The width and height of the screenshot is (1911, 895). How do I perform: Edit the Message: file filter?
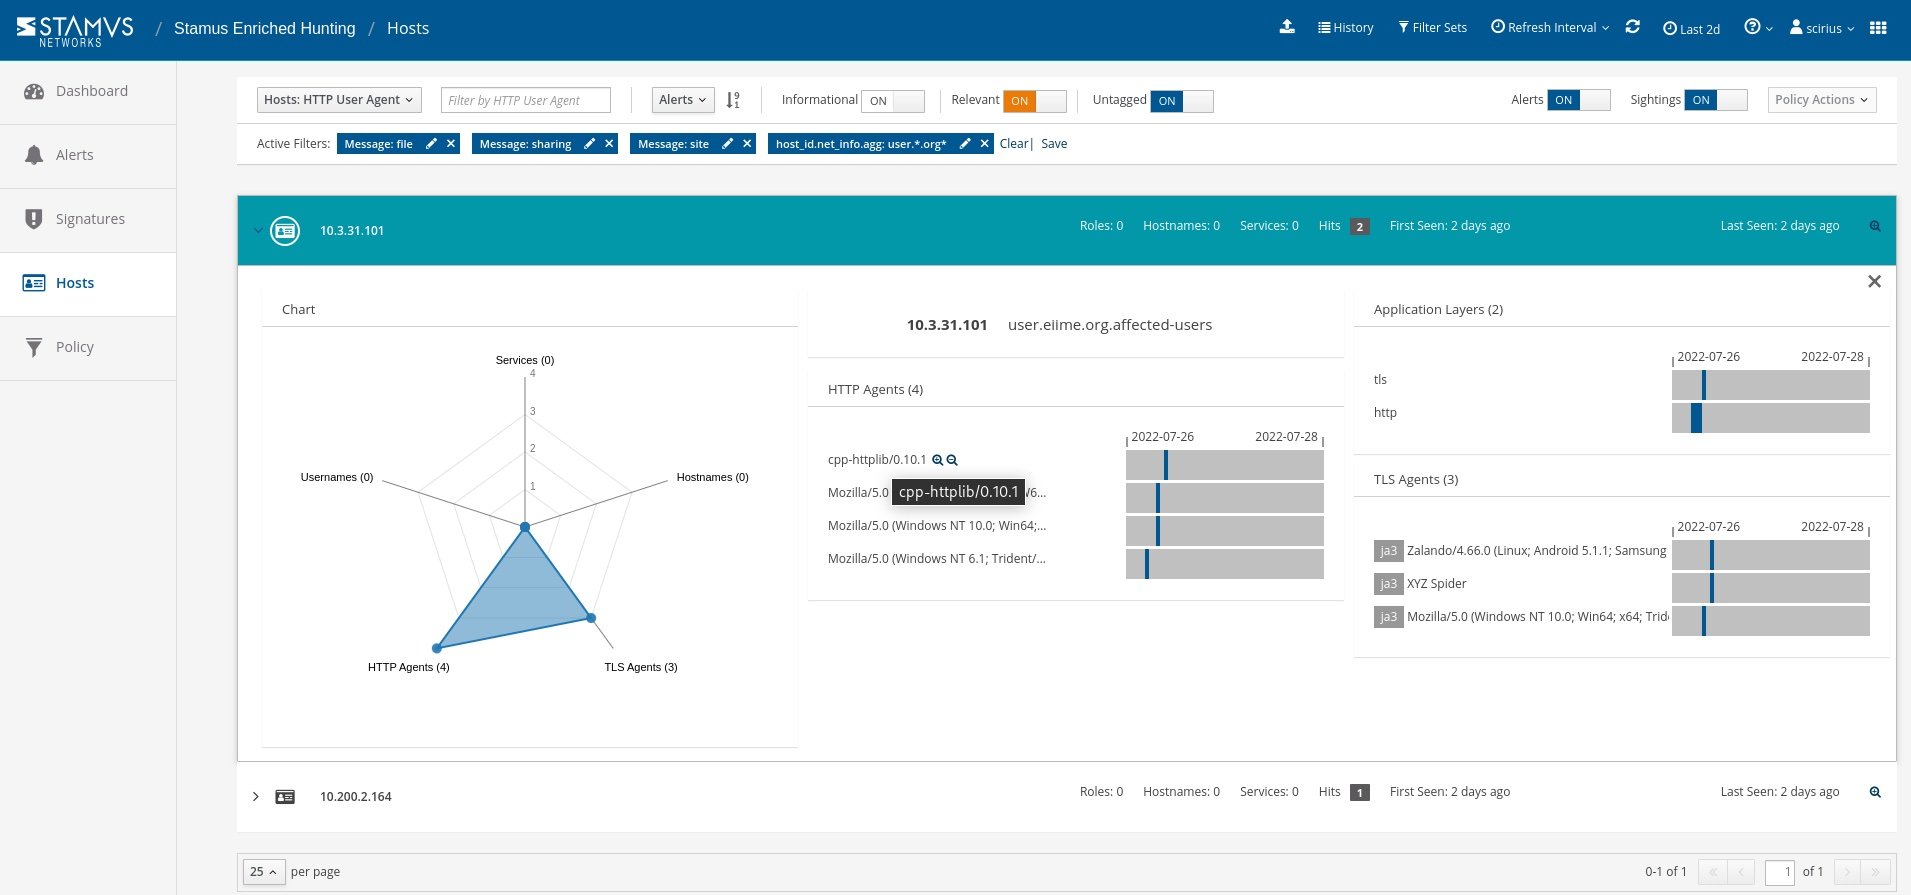pyautogui.click(x=431, y=144)
